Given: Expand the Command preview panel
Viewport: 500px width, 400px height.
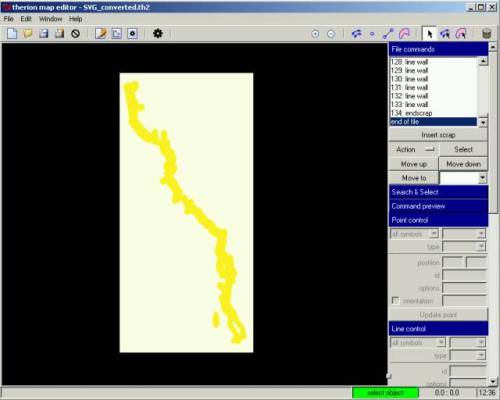Looking at the screenshot, I should point(438,206).
